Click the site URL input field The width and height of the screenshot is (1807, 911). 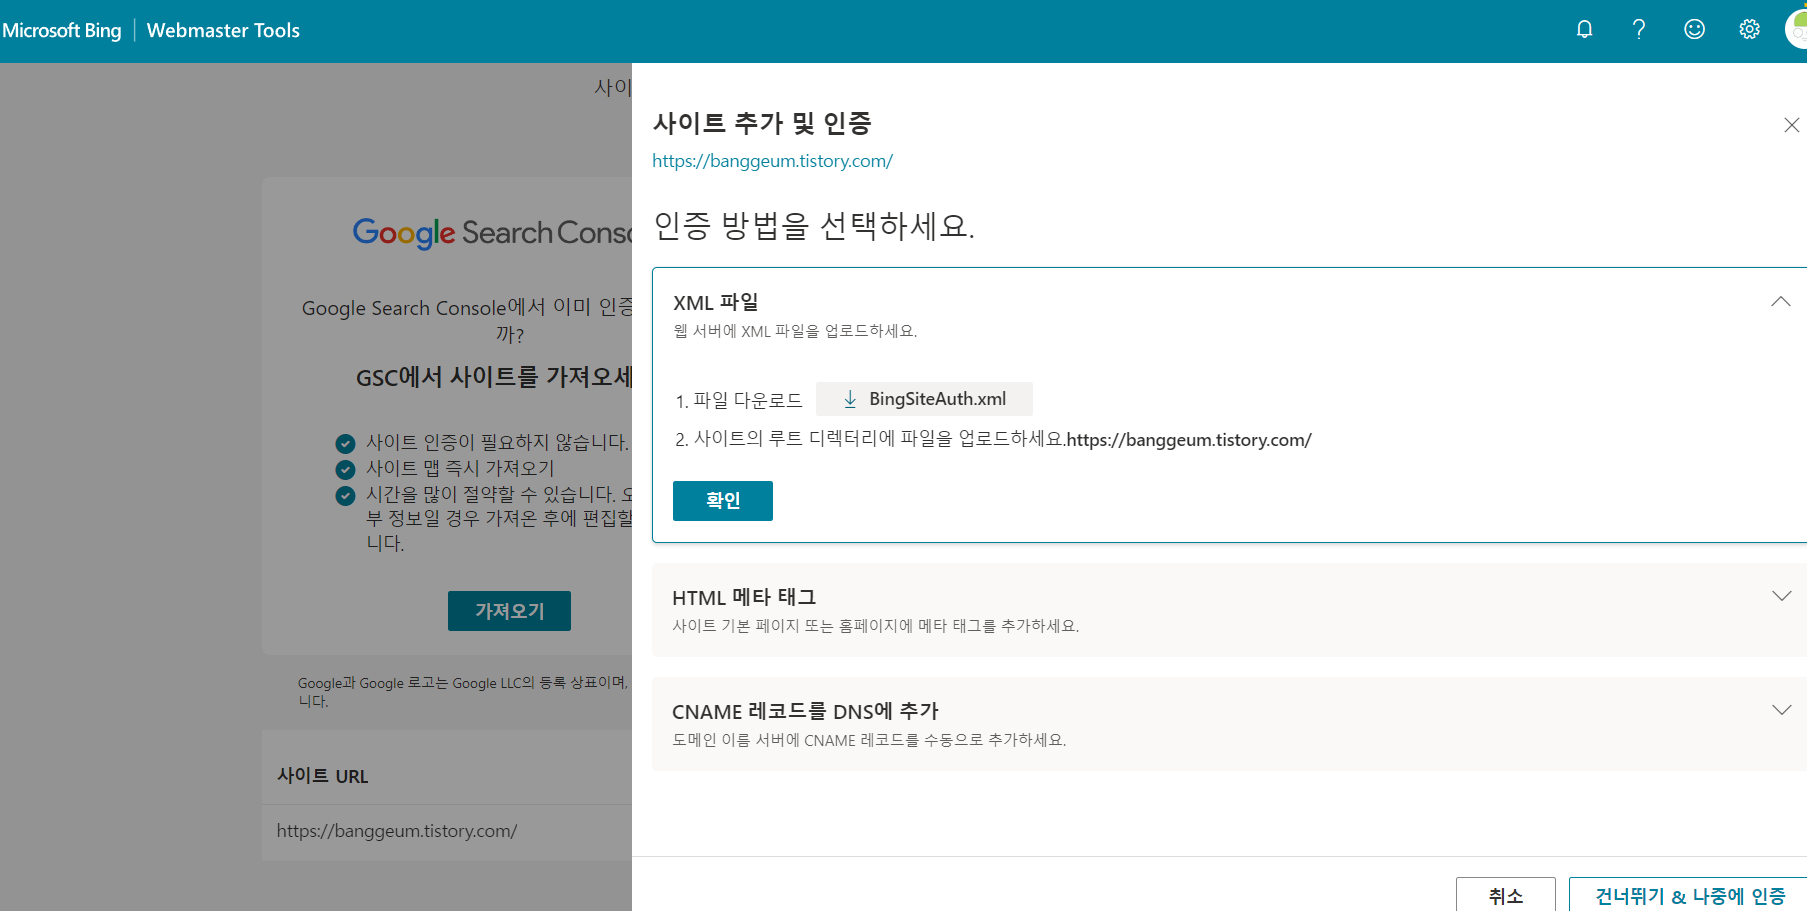point(447,832)
